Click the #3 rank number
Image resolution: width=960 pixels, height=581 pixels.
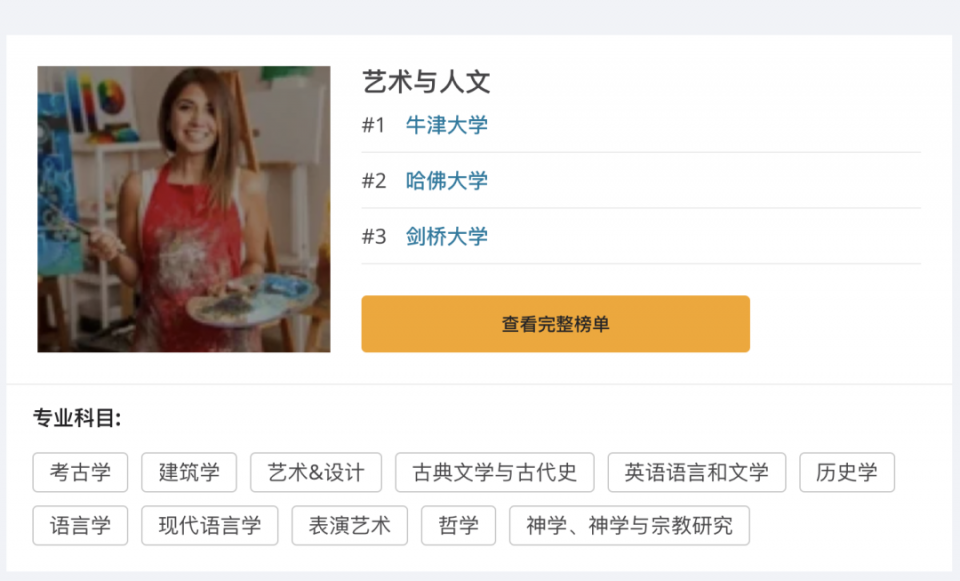tap(374, 236)
